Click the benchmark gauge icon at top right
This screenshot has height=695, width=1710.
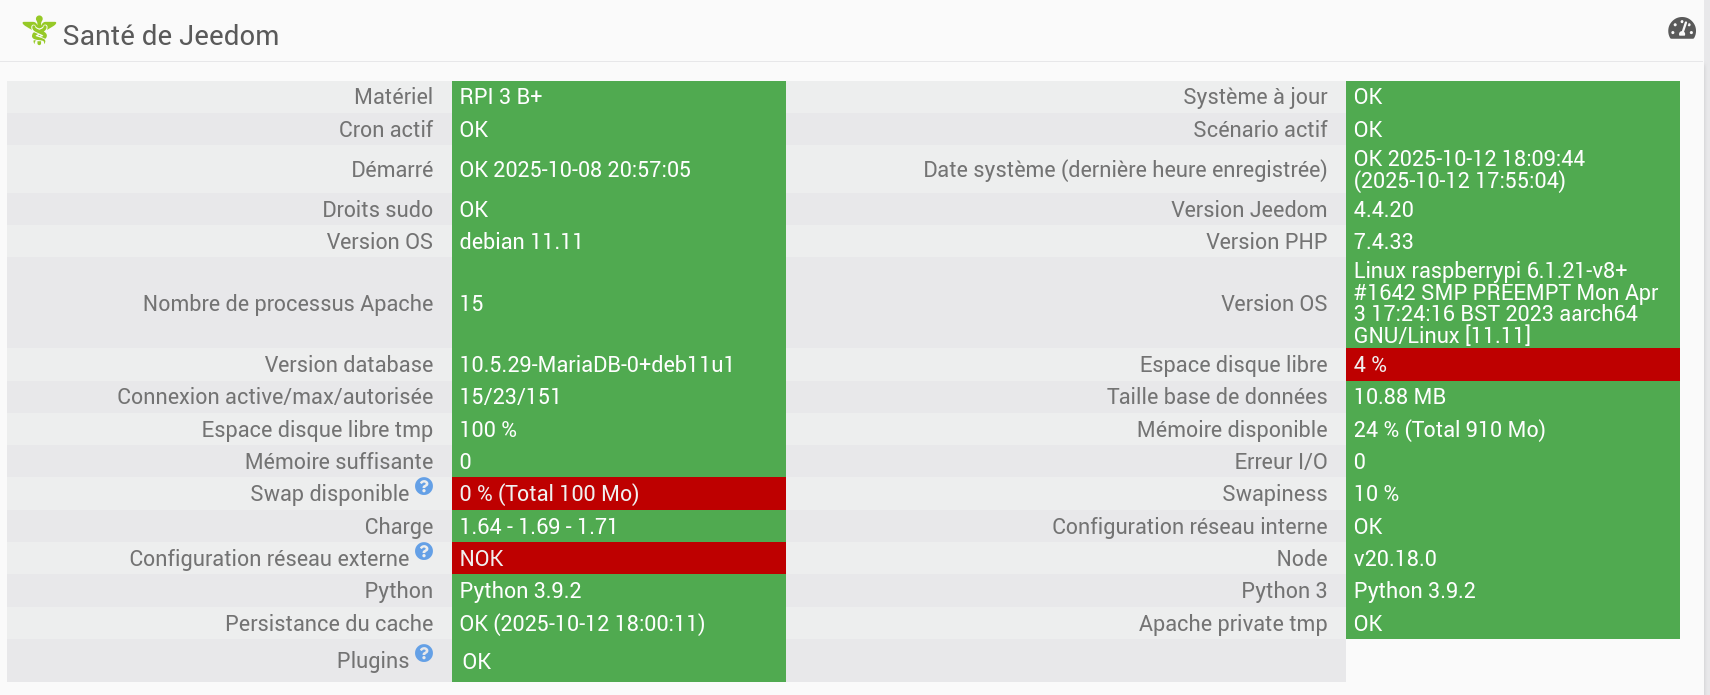(1681, 28)
